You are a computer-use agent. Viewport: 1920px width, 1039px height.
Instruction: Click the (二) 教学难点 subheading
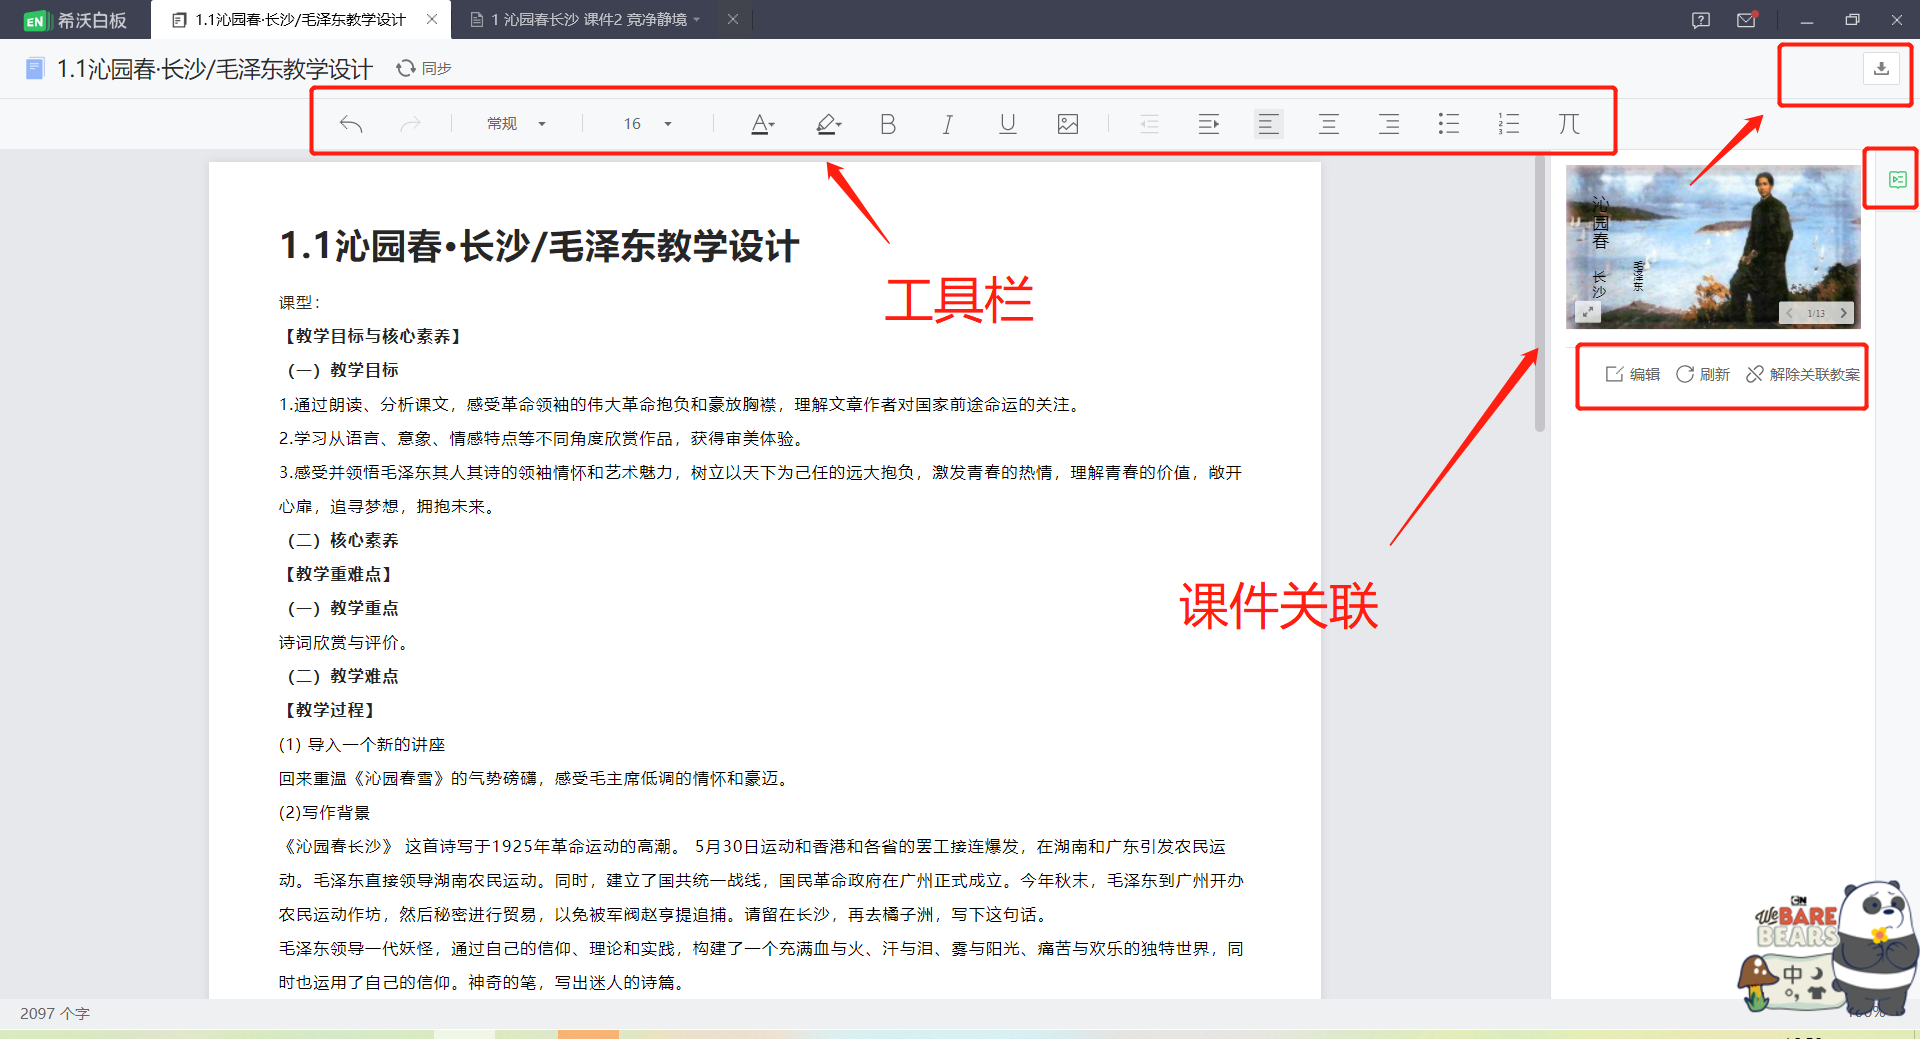(x=343, y=676)
